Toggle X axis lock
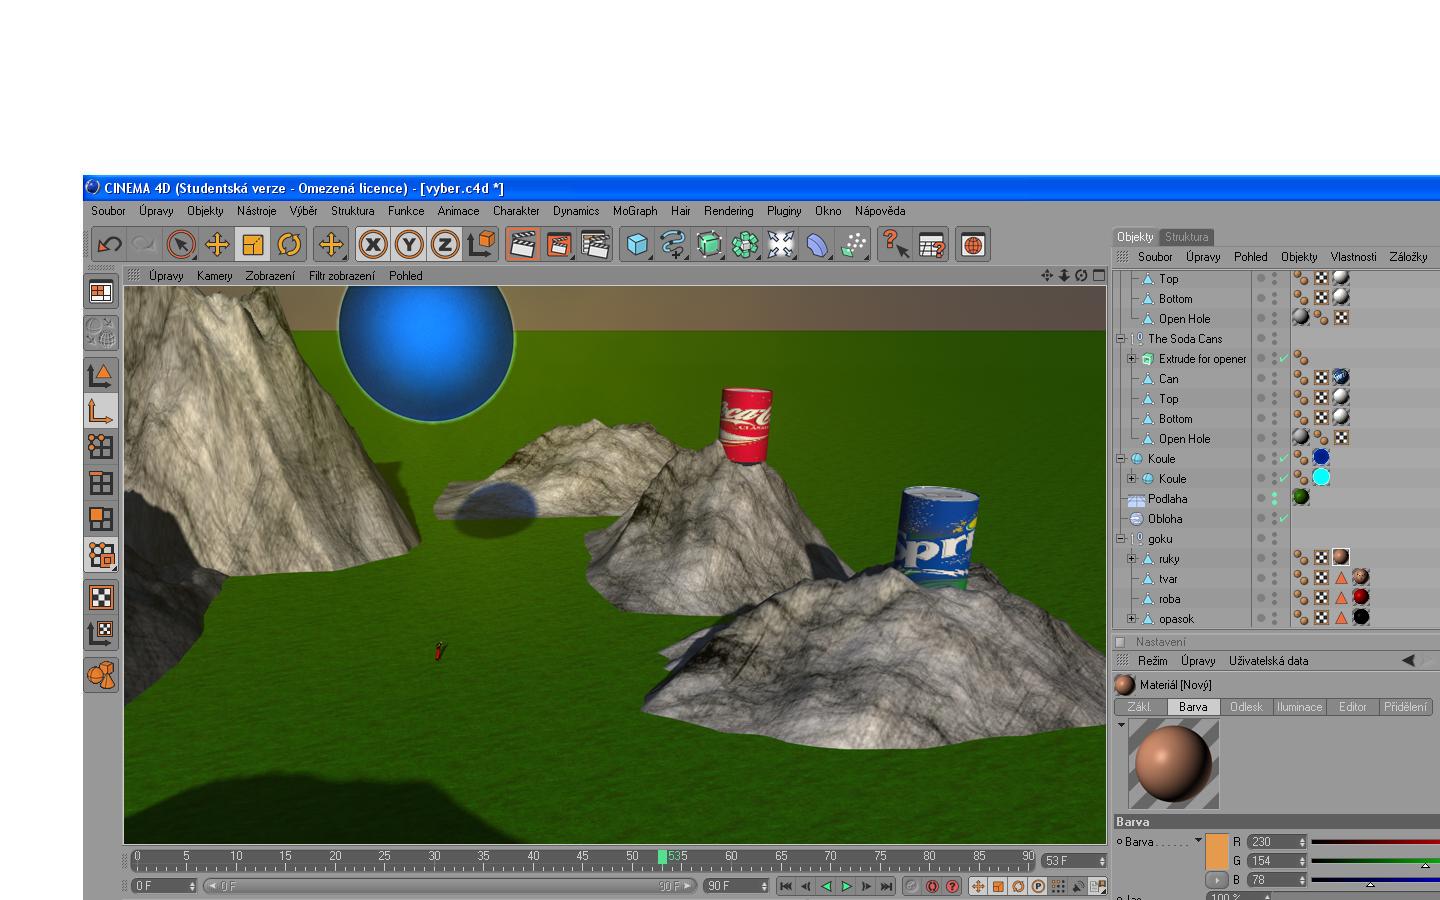The image size is (1440, 900). coord(373,244)
